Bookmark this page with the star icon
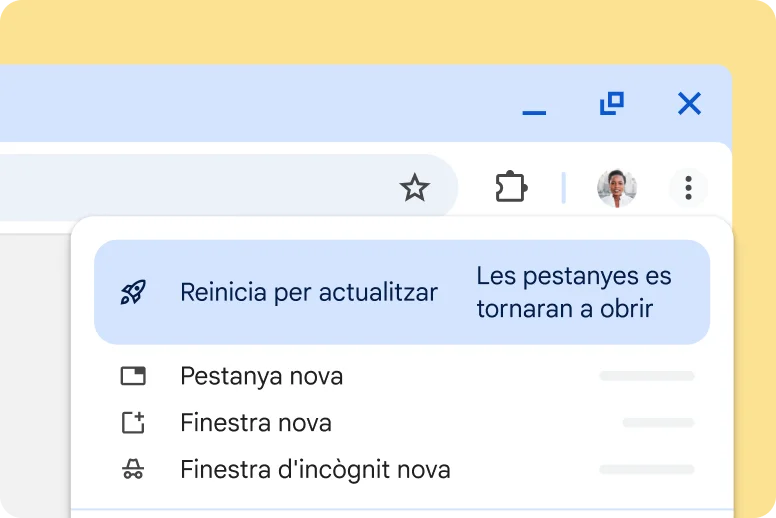Screen dimensions: 776x518 (x=414, y=187)
